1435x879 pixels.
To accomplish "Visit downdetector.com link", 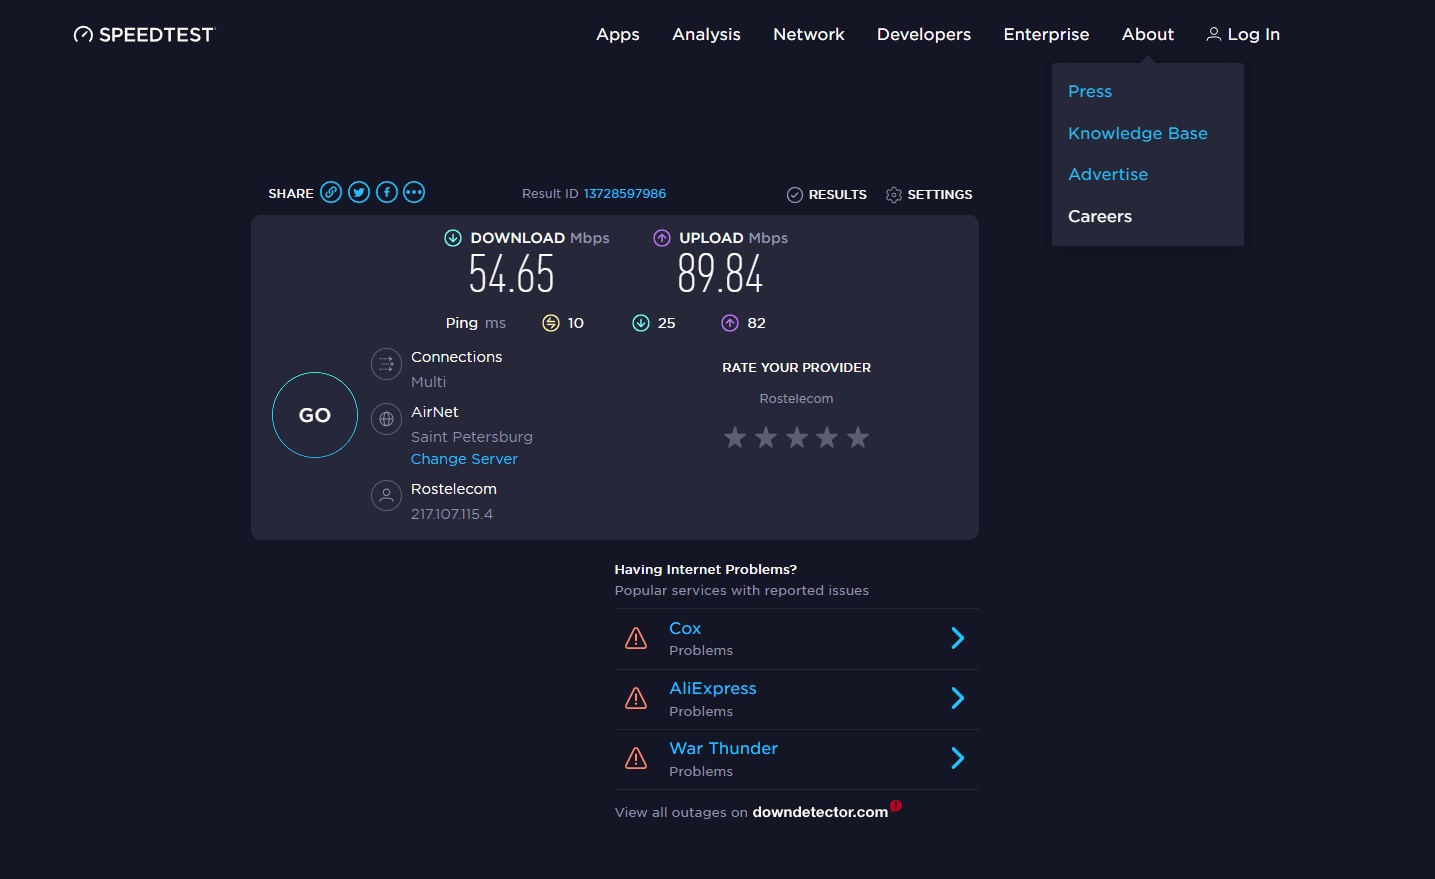I will click(x=820, y=812).
